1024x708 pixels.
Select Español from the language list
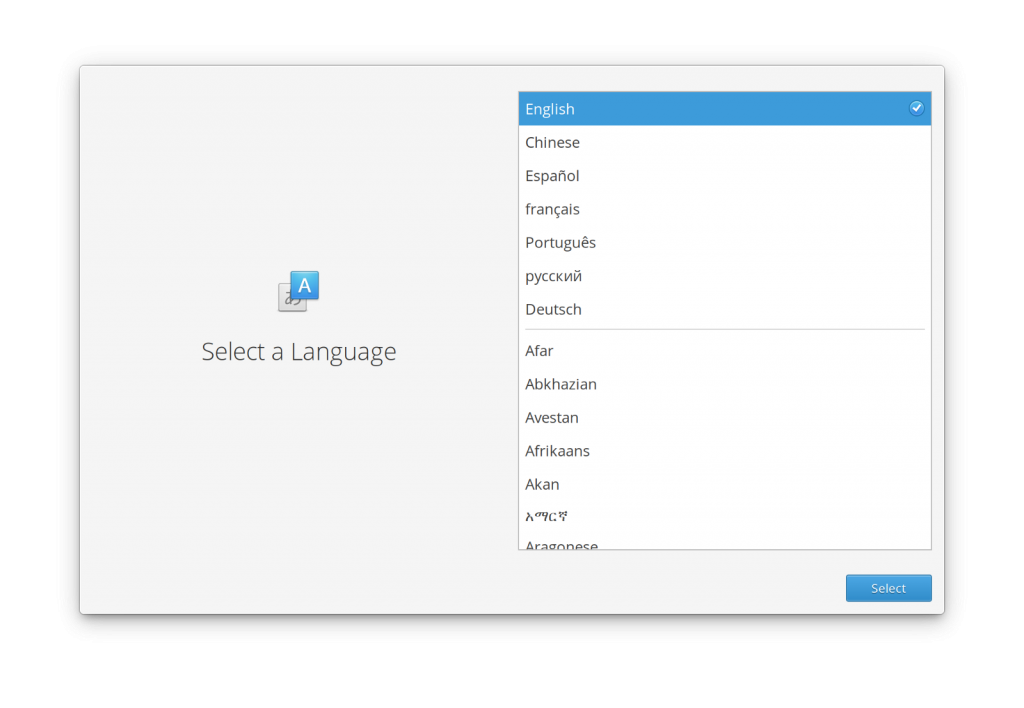coord(552,175)
